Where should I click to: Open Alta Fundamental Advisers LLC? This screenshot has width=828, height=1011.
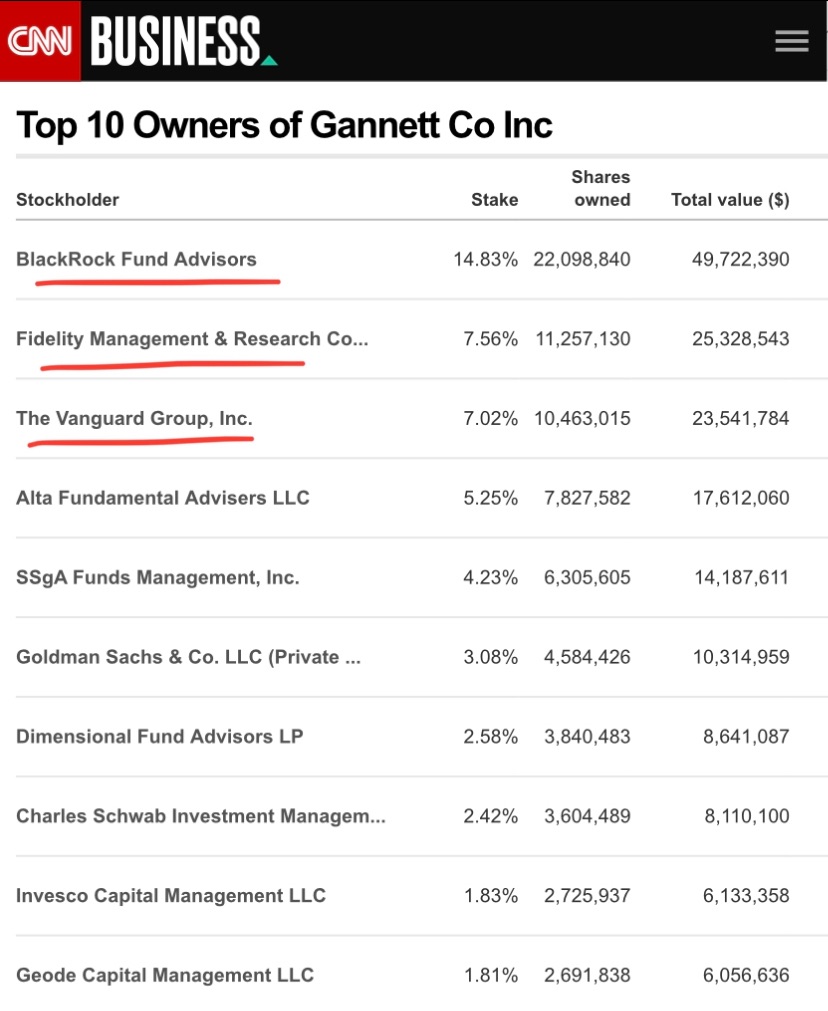click(163, 498)
